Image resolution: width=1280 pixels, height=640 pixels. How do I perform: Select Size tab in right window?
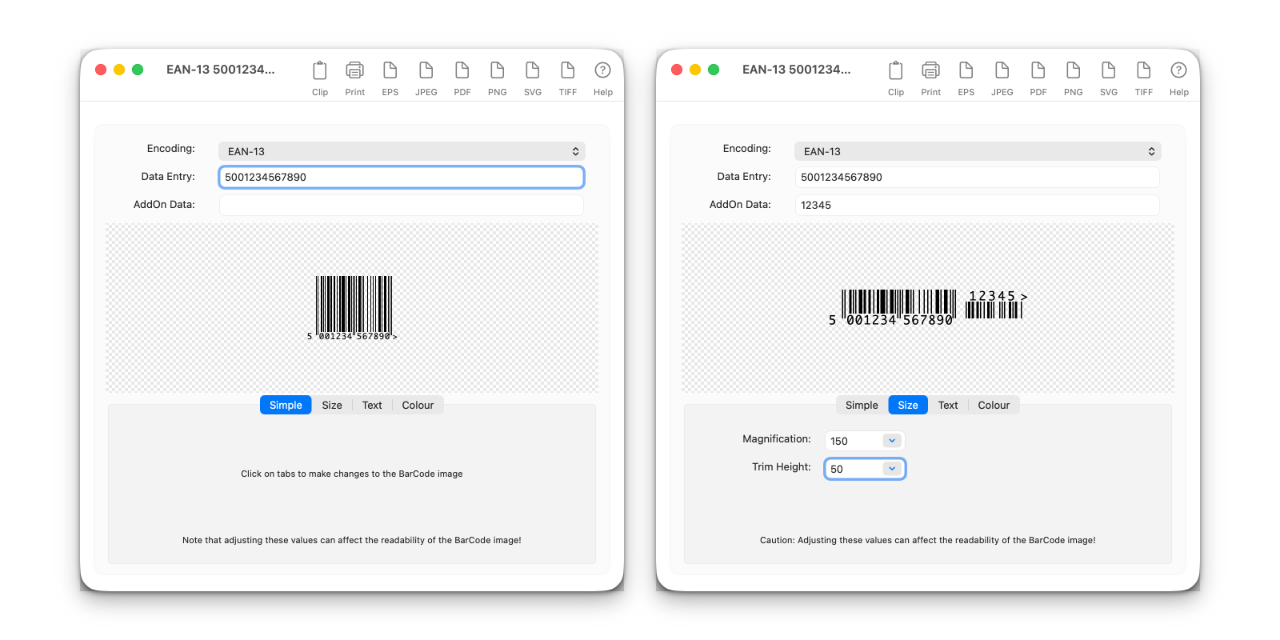click(x=908, y=405)
